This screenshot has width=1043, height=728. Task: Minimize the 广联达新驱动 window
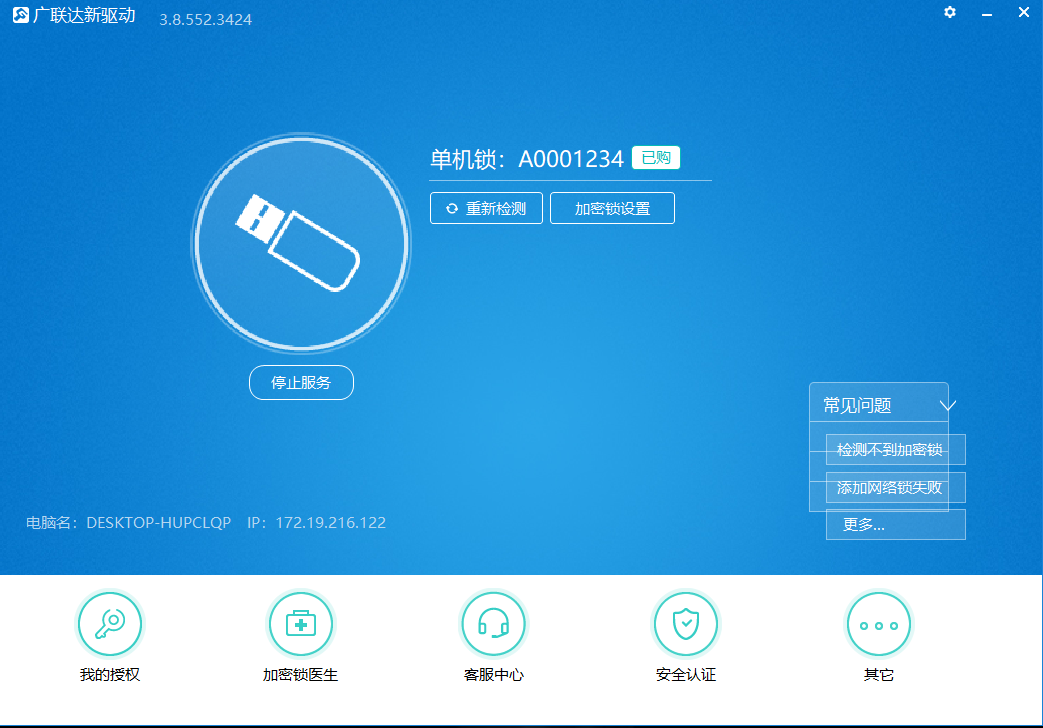(987, 14)
